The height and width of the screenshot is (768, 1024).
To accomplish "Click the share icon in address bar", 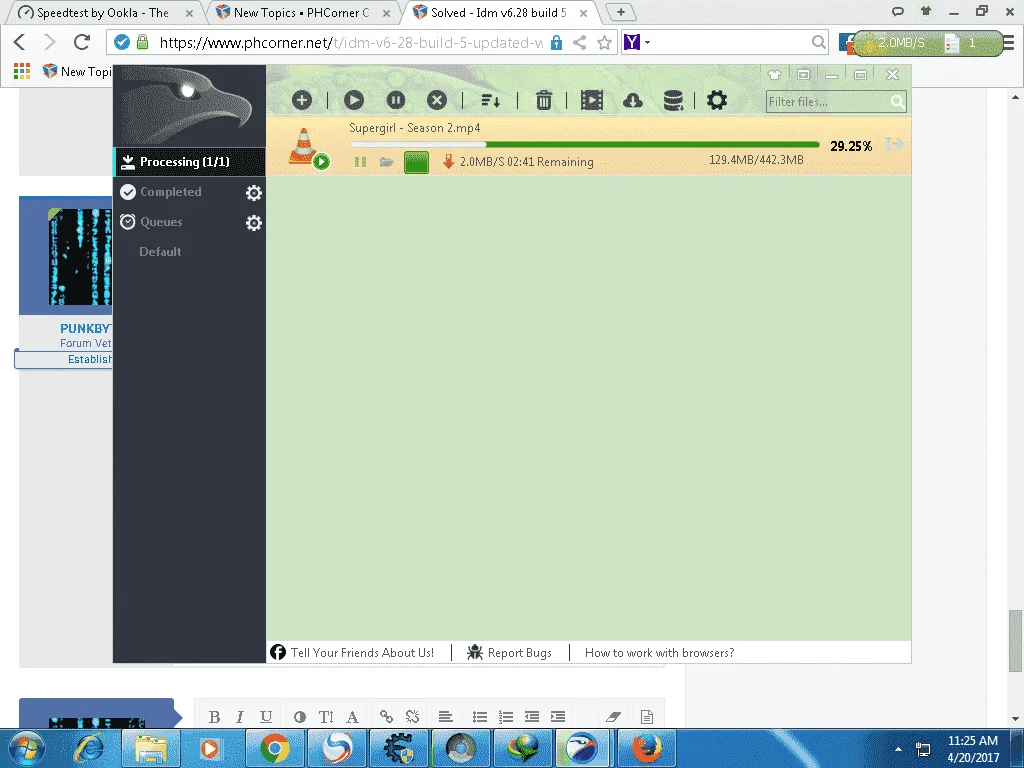I will click(579, 42).
